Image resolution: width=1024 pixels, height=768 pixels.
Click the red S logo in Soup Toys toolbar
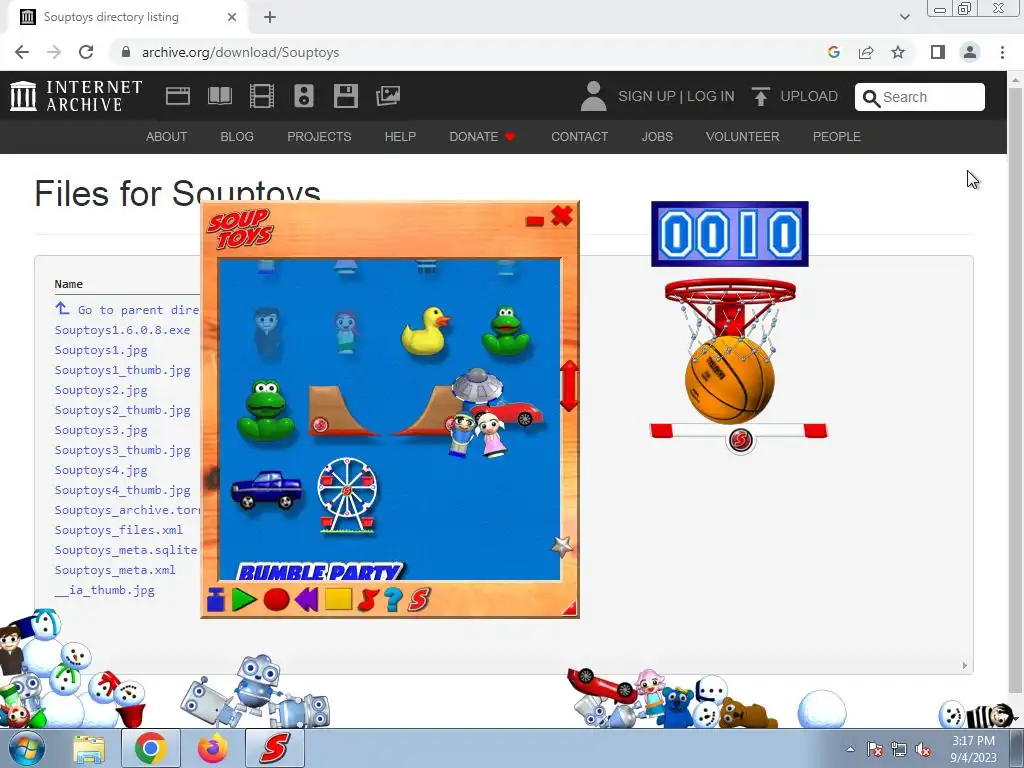(x=419, y=600)
